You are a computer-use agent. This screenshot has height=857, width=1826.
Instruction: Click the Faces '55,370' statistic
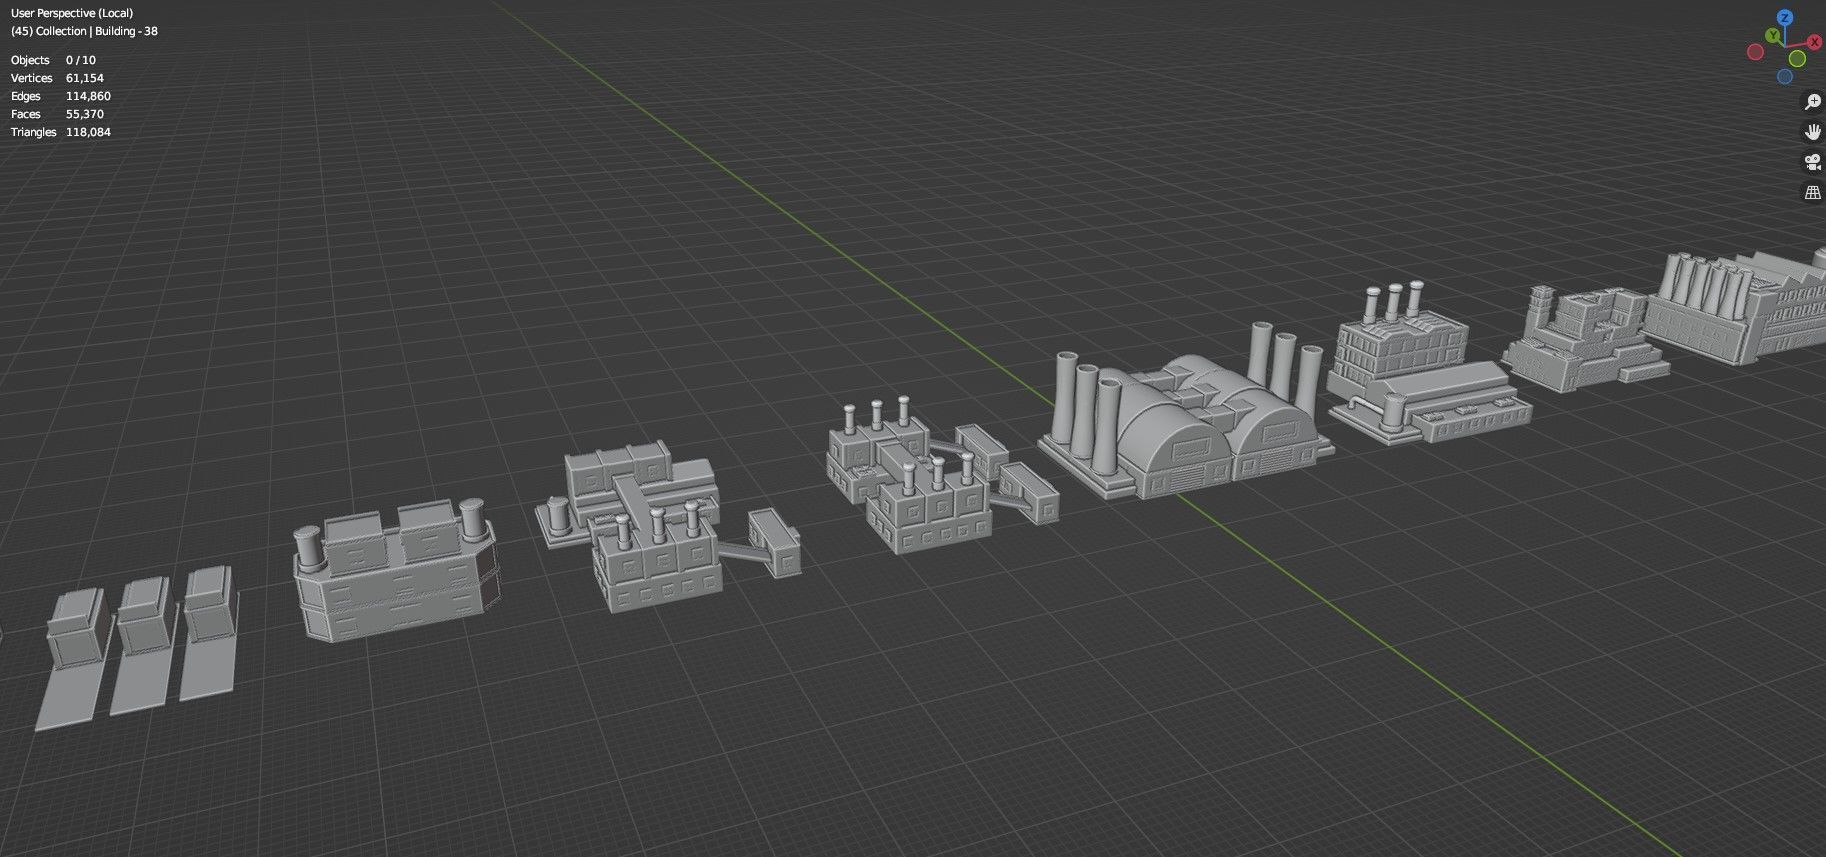85,114
